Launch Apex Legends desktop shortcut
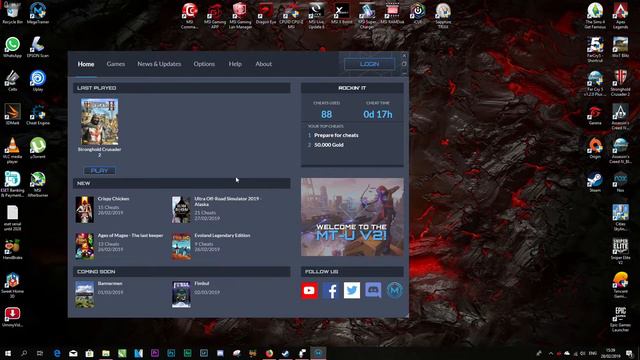 click(x=620, y=16)
